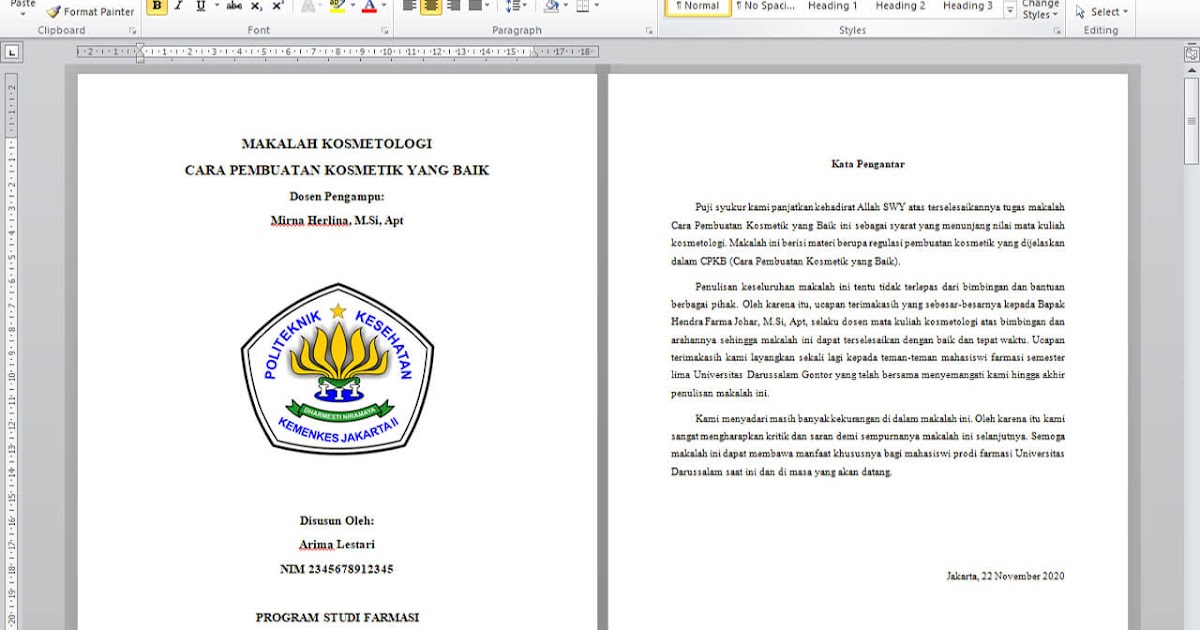The image size is (1200, 630).
Task: Click the Politeknik Kesehatan logo image
Action: point(337,369)
